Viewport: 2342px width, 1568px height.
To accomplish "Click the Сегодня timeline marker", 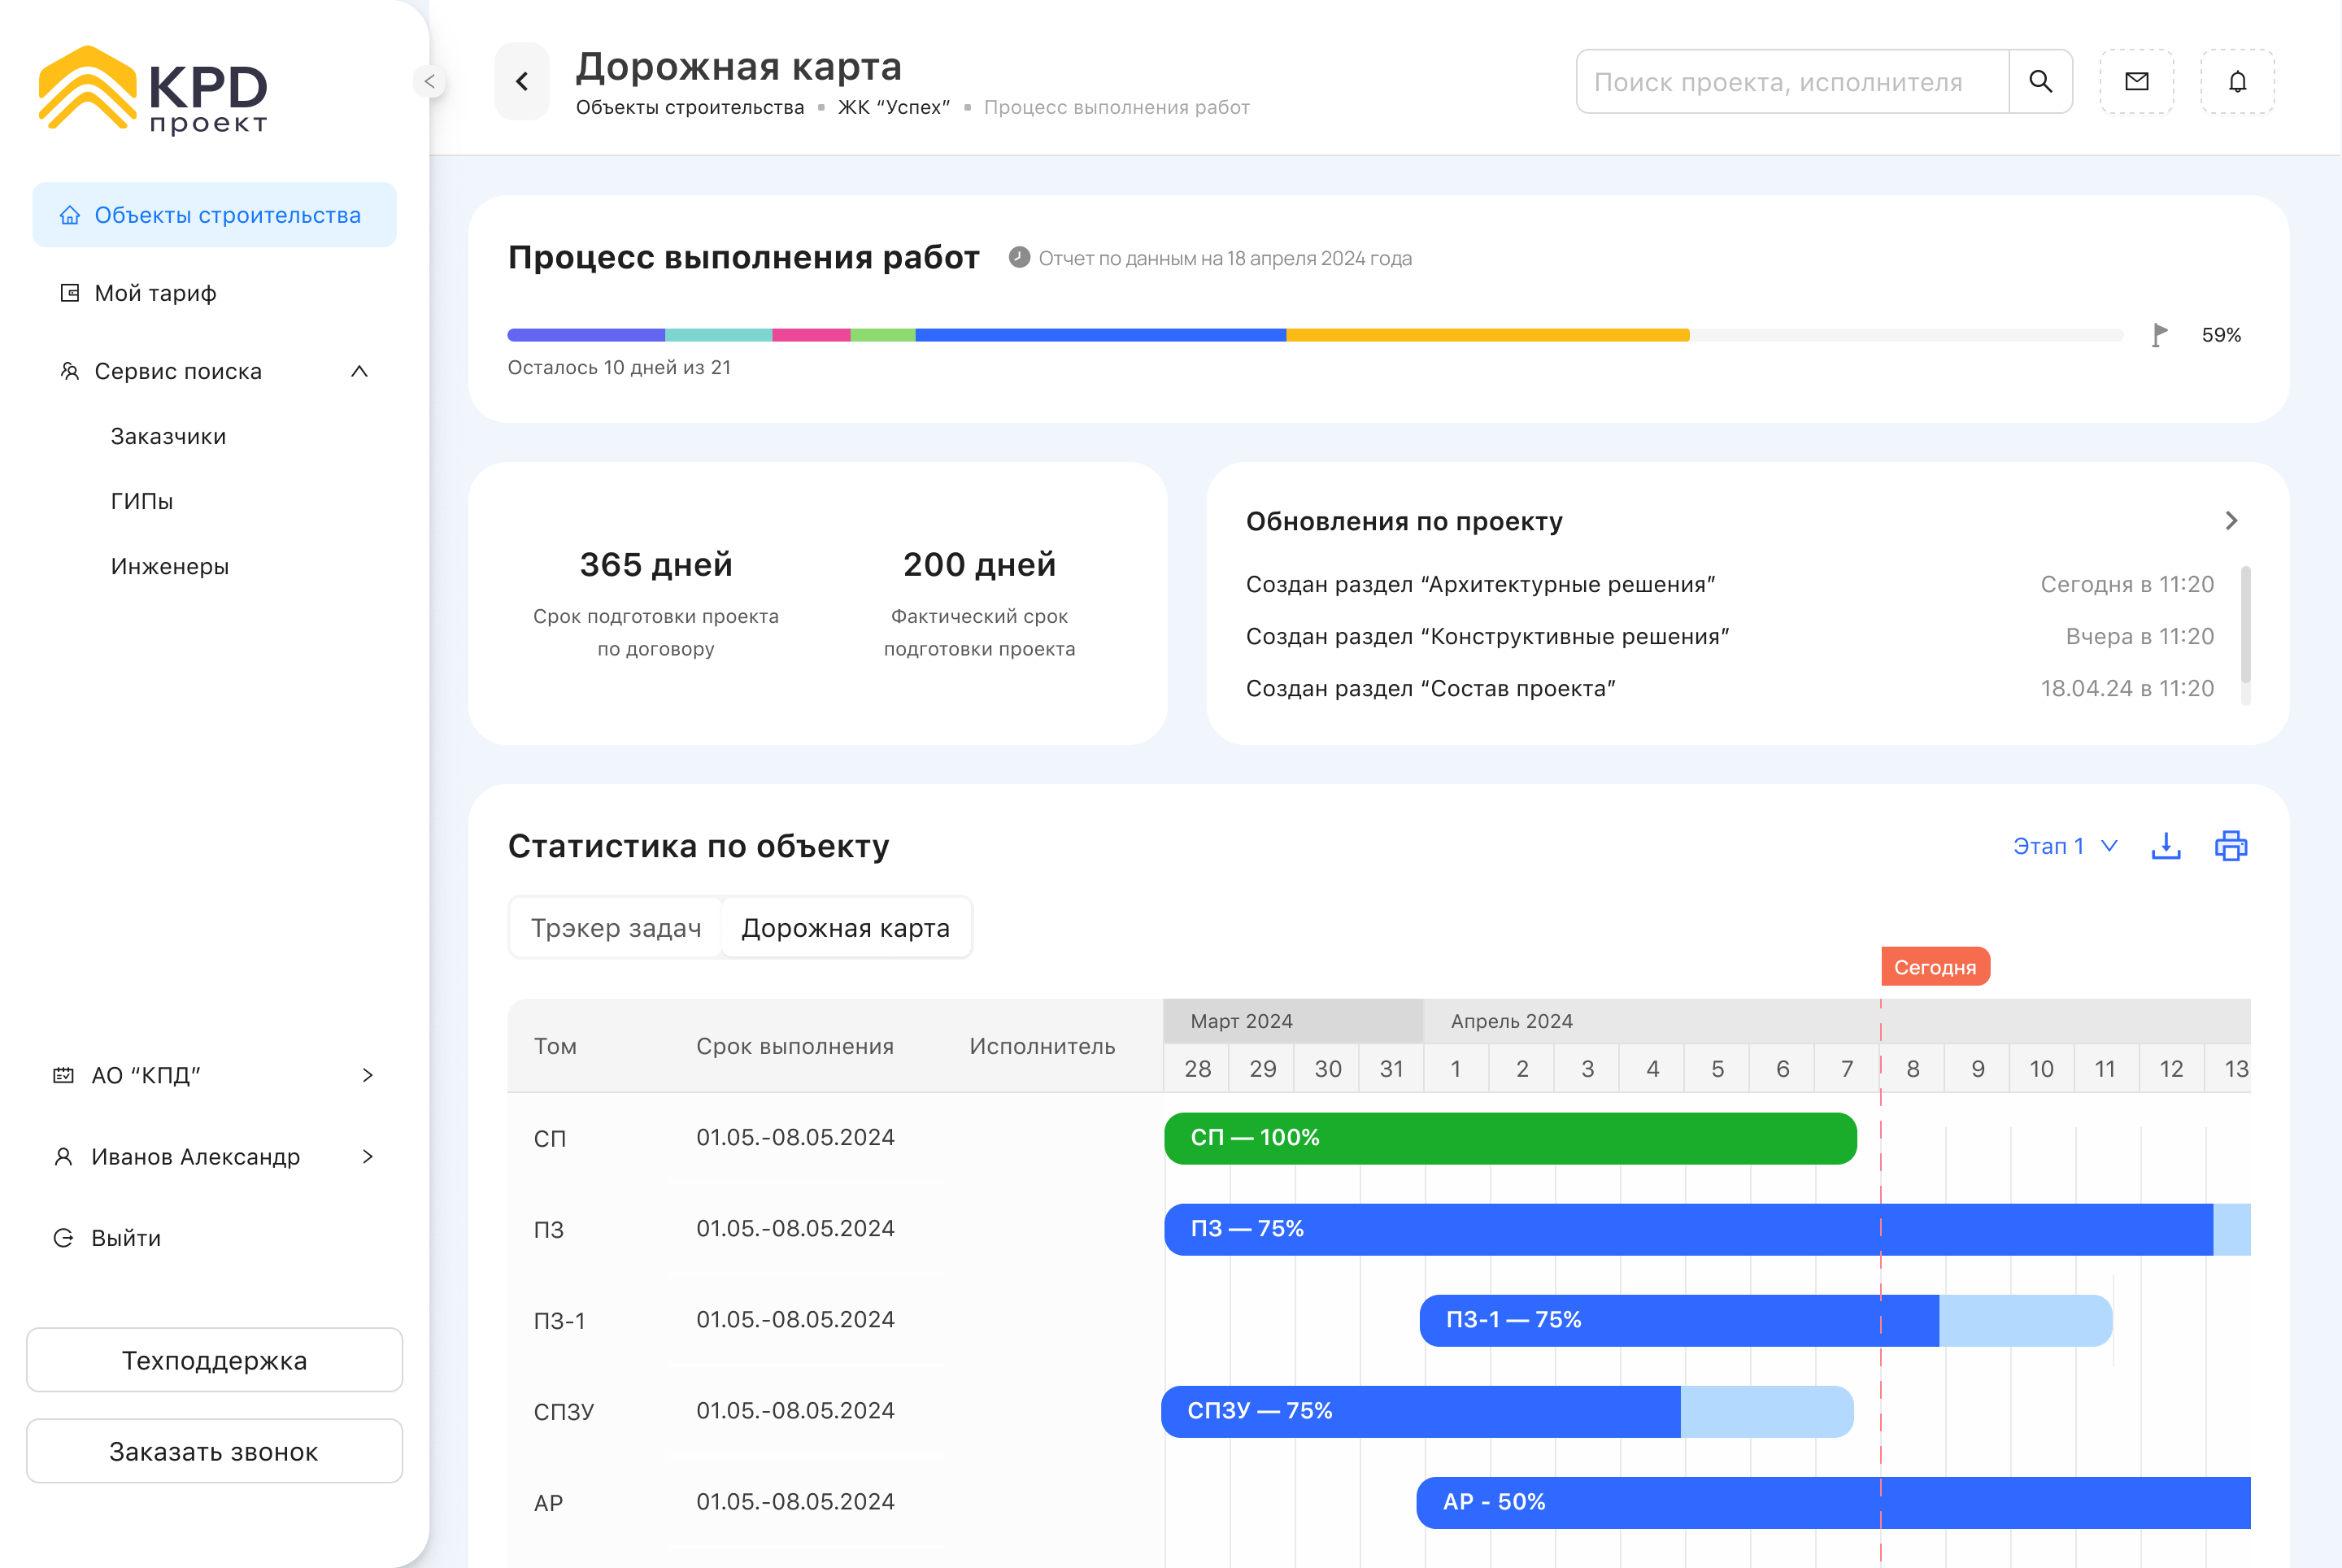I will click(x=1935, y=967).
